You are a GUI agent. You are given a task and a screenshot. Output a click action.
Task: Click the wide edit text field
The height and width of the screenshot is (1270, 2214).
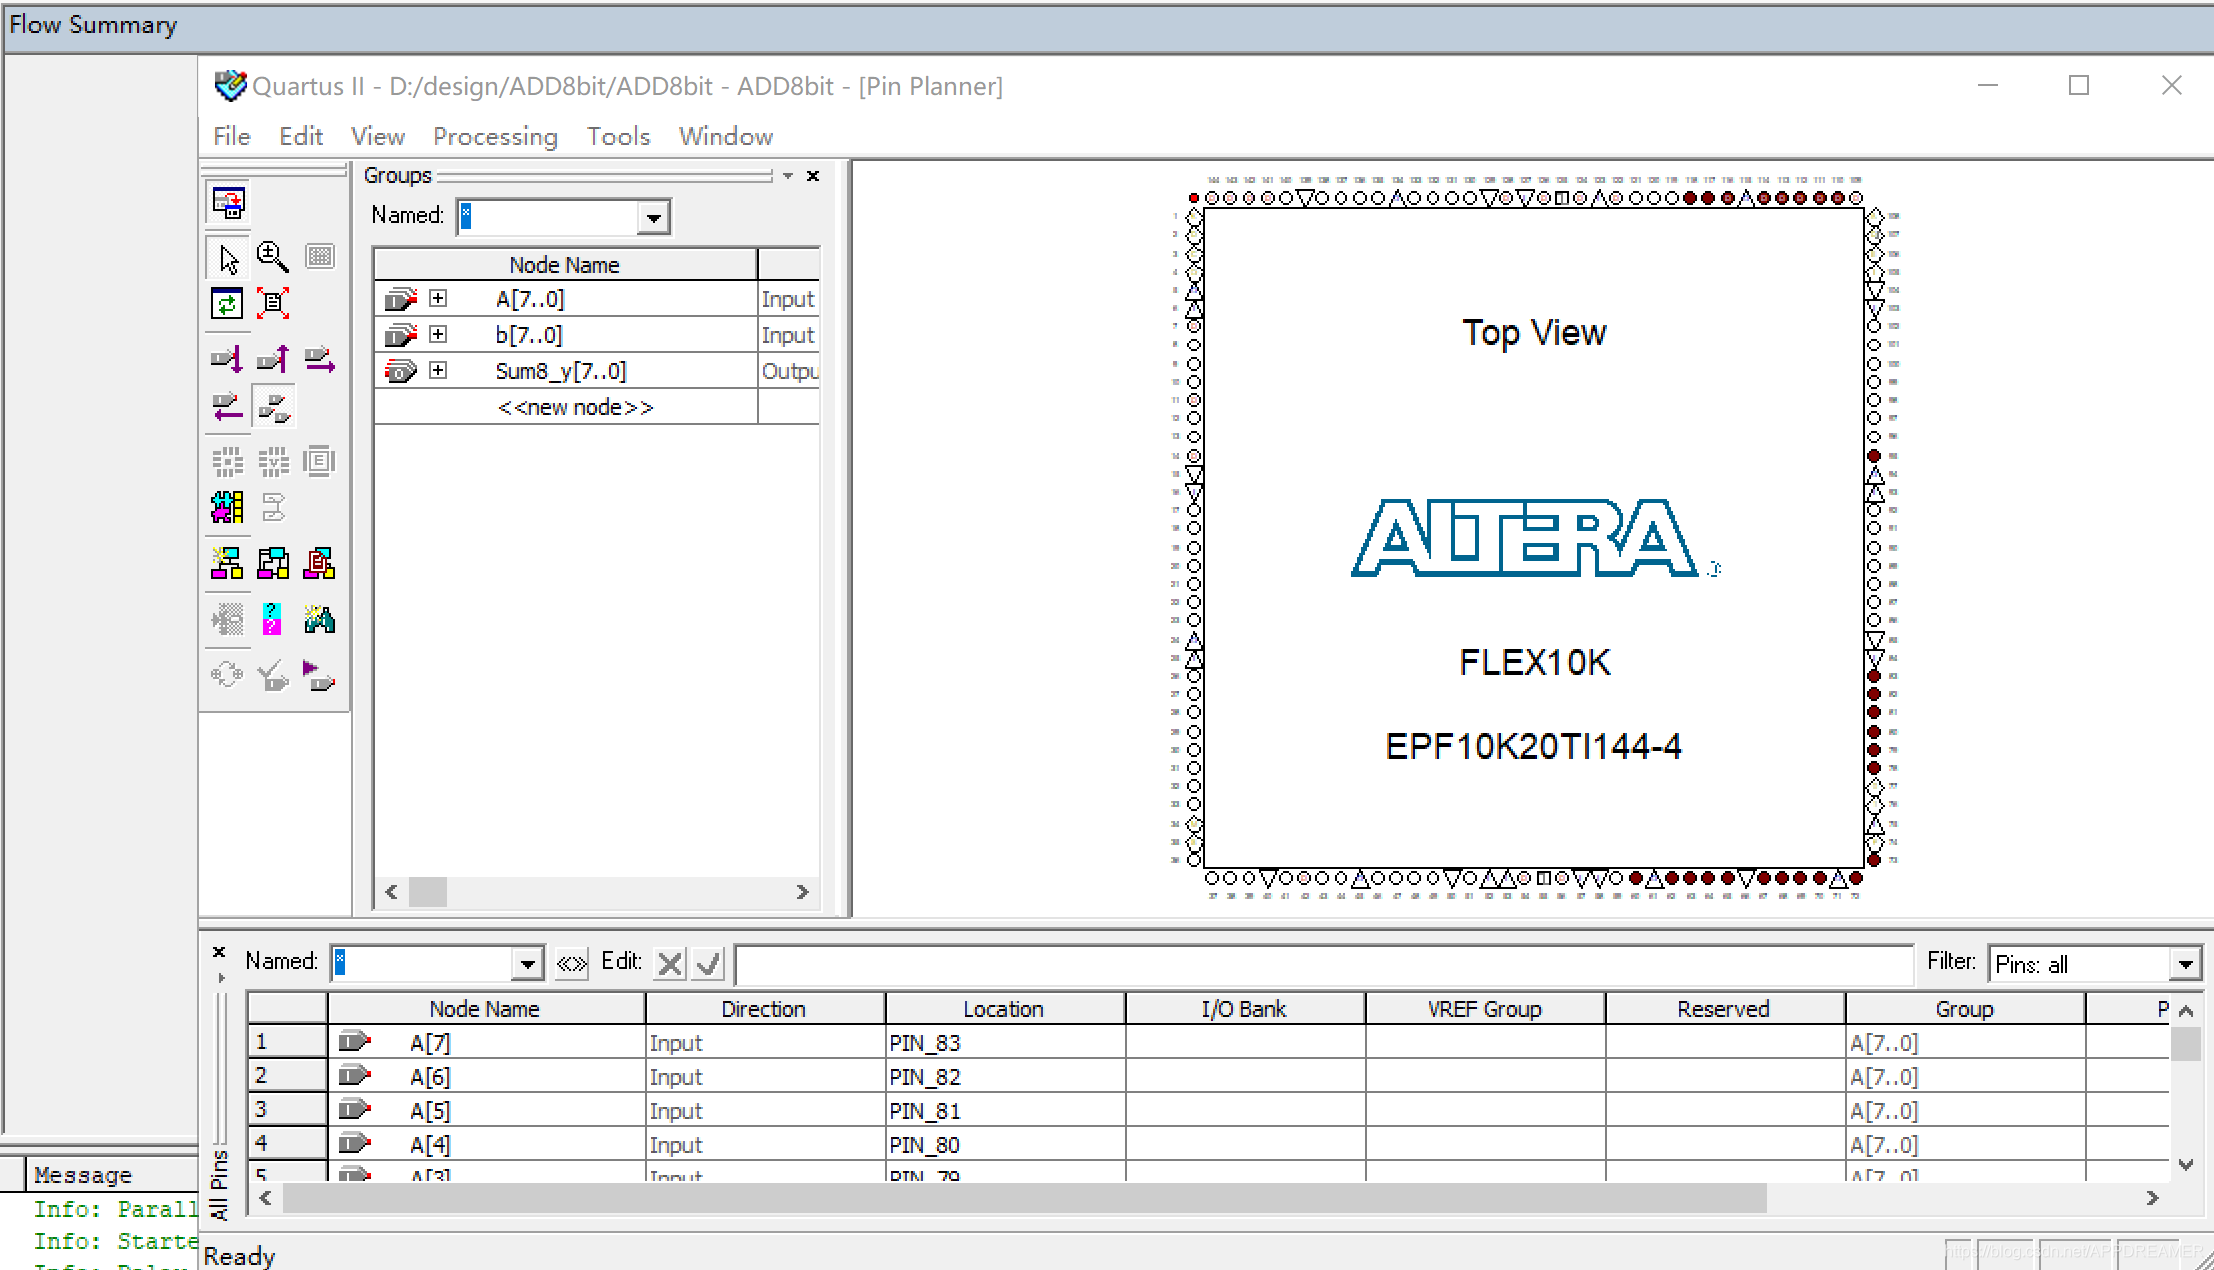click(x=1323, y=964)
